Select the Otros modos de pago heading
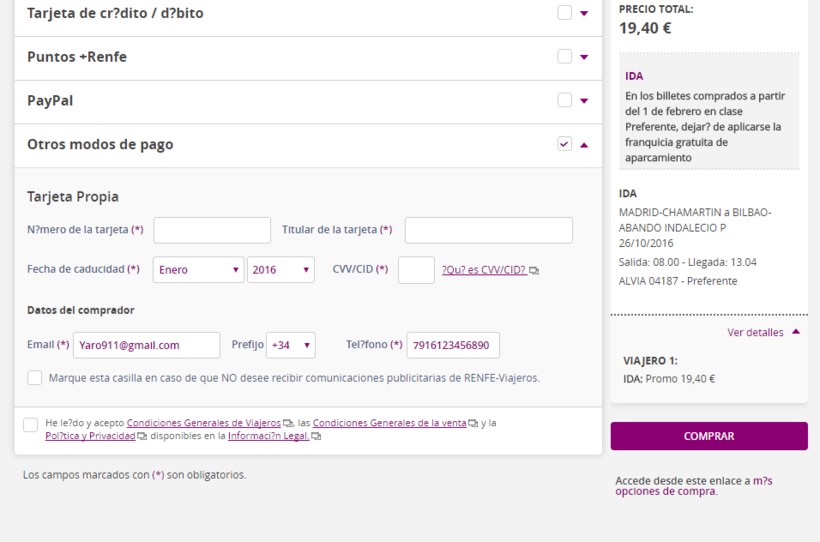Screen dimensions: 820x542 (100, 144)
